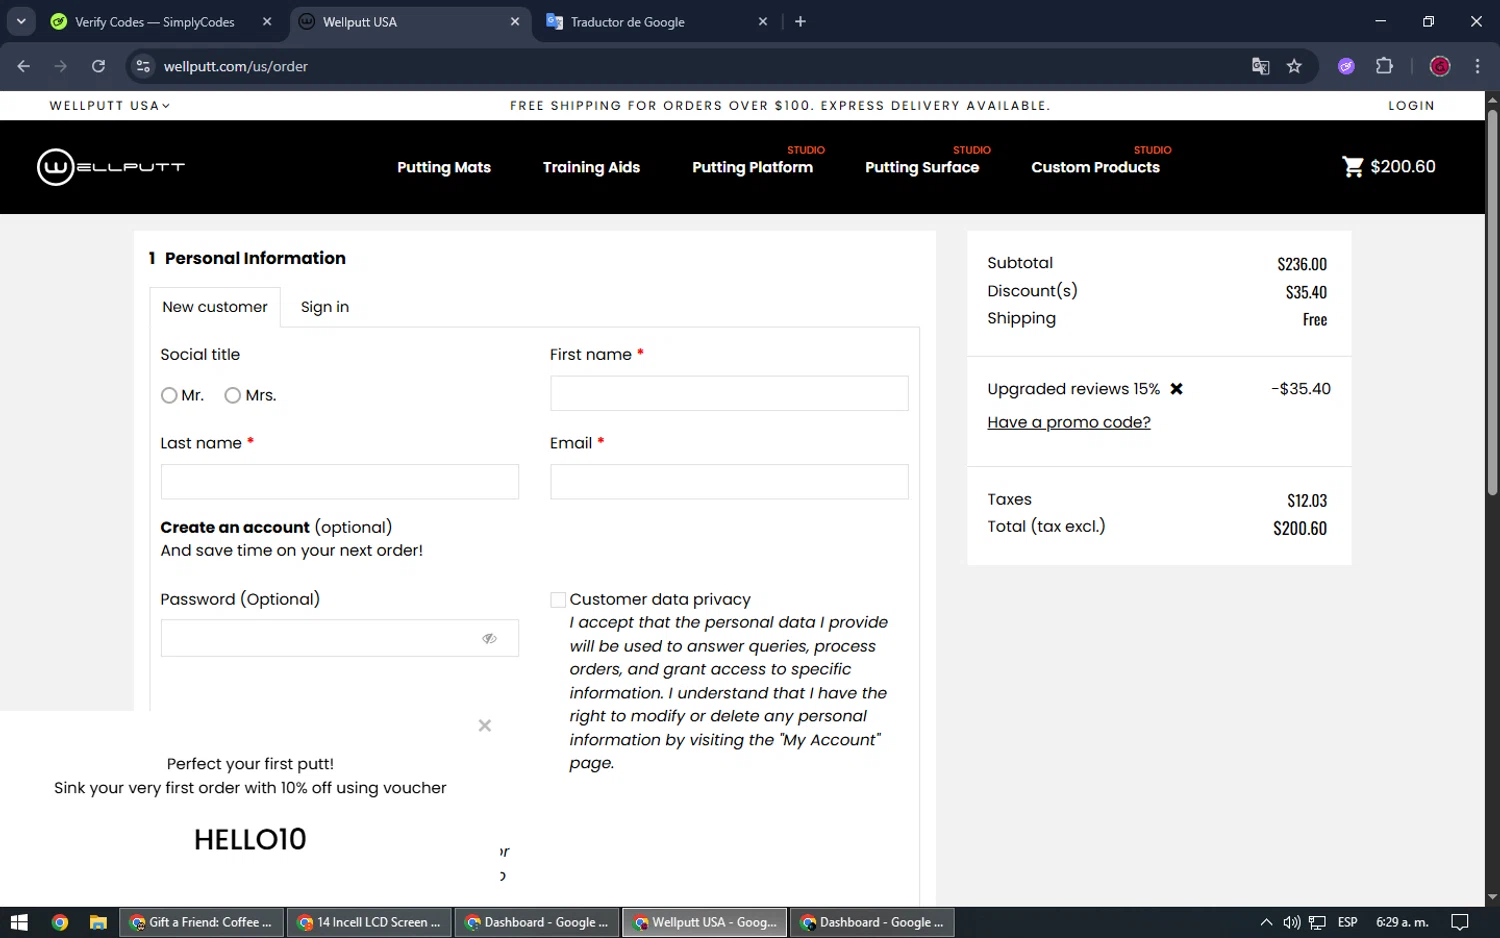The height and width of the screenshot is (938, 1500).
Task: Open a new browser tab
Action: [x=800, y=21]
